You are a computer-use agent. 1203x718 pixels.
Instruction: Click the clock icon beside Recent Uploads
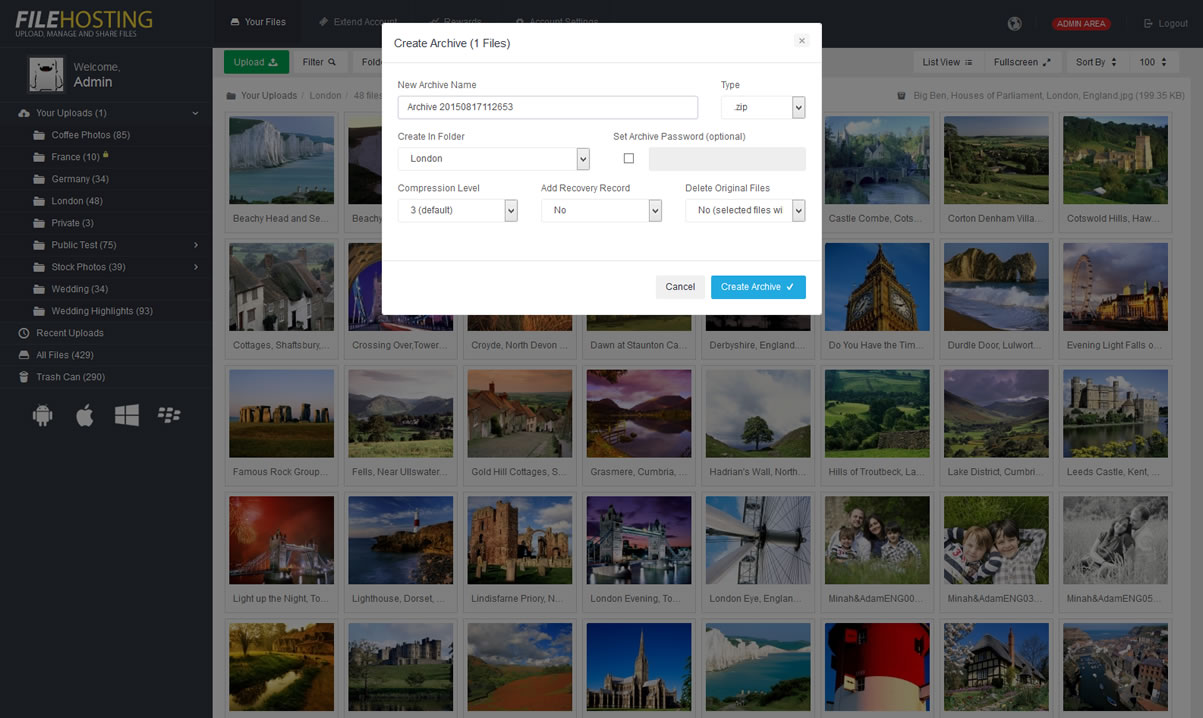tap(24, 333)
